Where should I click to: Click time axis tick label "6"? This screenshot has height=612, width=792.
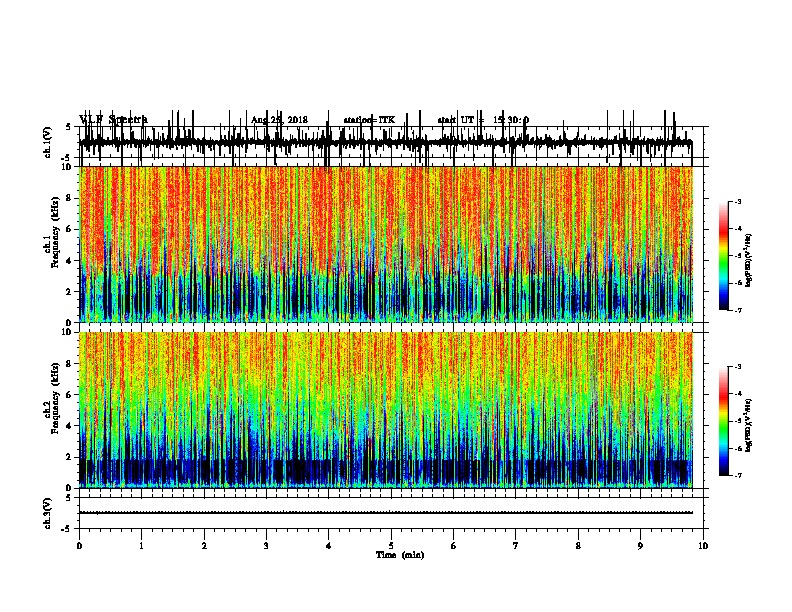[454, 546]
